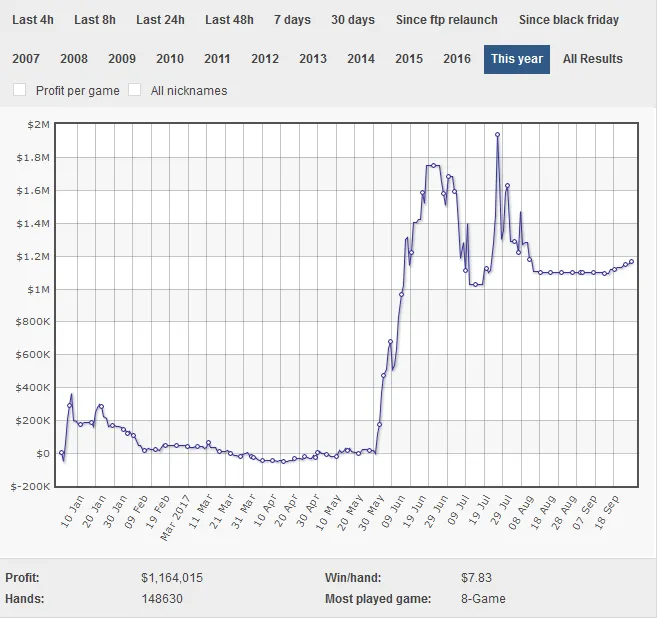This screenshot has height=618, width=657.
Task: Select the Last 4h time filter
Action: pyautogui.click(x=33, y=20)
